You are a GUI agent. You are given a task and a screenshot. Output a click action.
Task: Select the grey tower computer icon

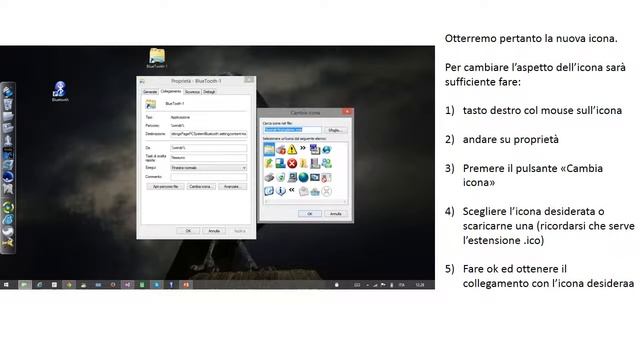point(315,163)
